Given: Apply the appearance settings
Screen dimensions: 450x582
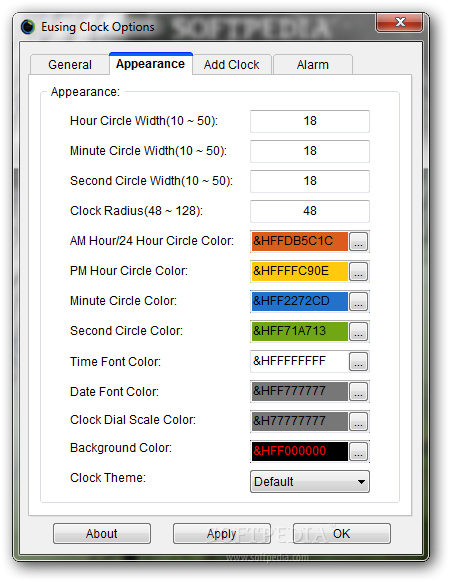Looking at the screenshot, I should 222,534.
